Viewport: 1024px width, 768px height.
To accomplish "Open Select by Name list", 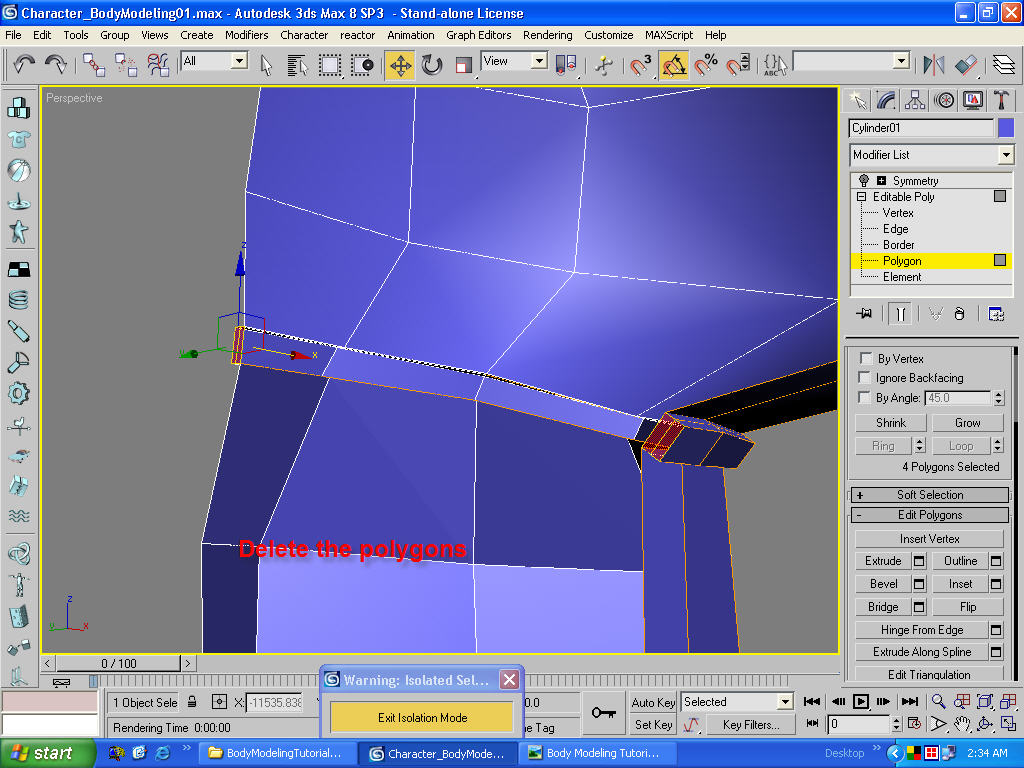I will click(297, 65).
